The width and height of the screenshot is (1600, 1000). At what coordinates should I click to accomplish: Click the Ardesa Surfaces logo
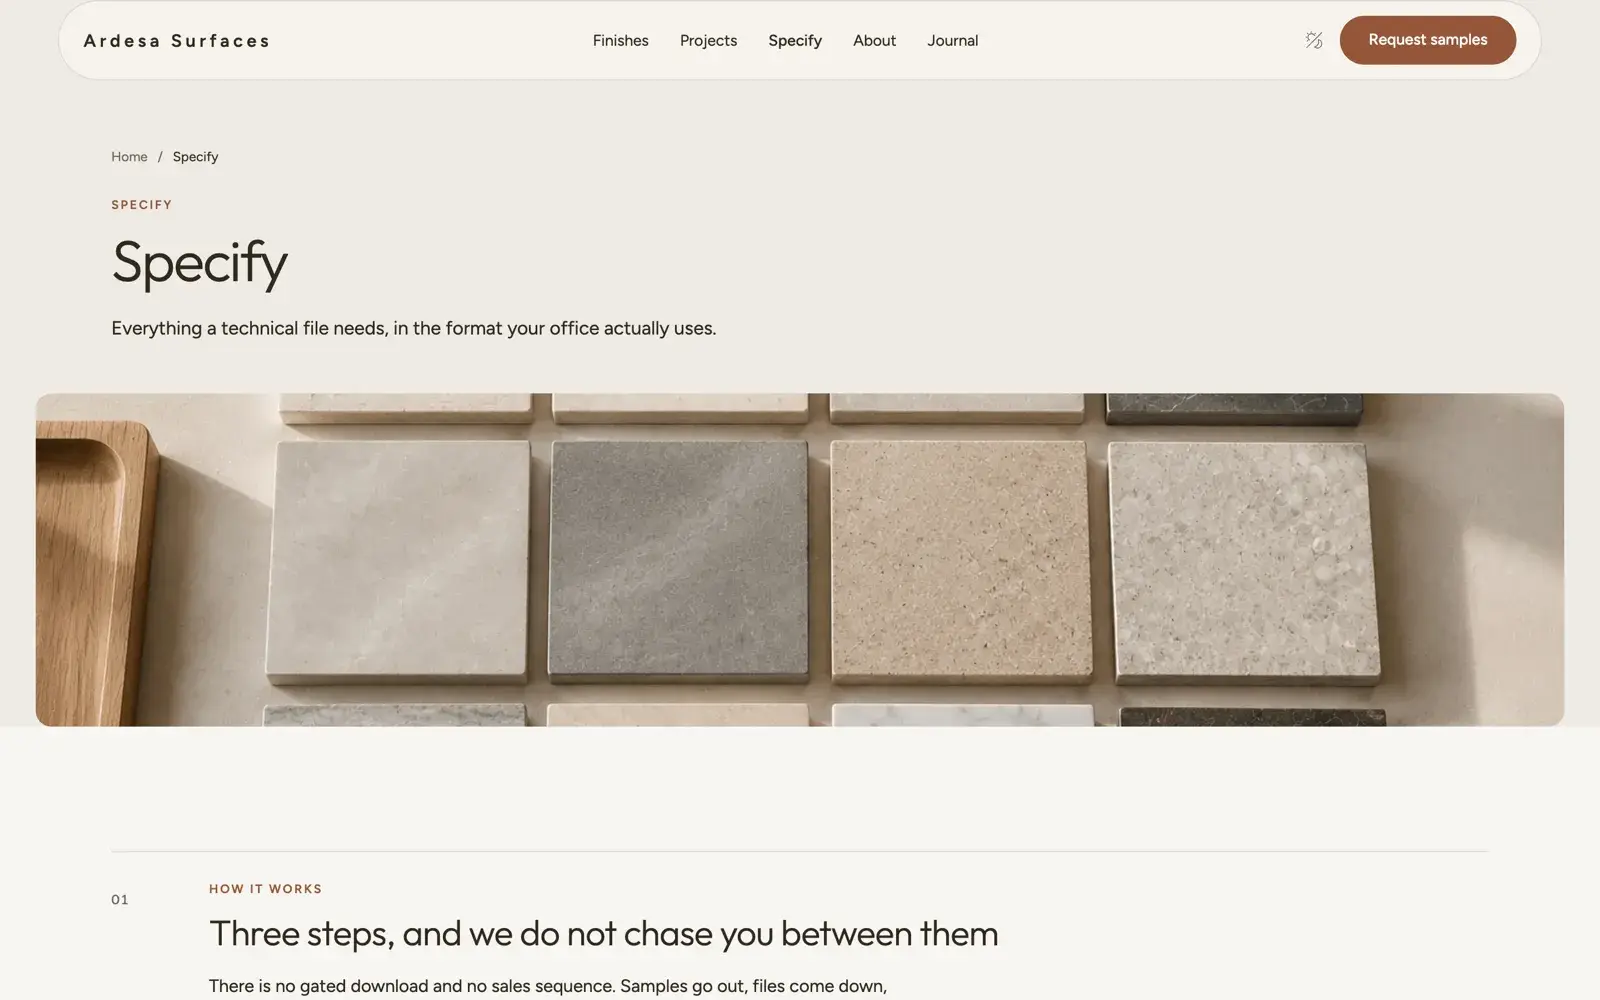177,41
